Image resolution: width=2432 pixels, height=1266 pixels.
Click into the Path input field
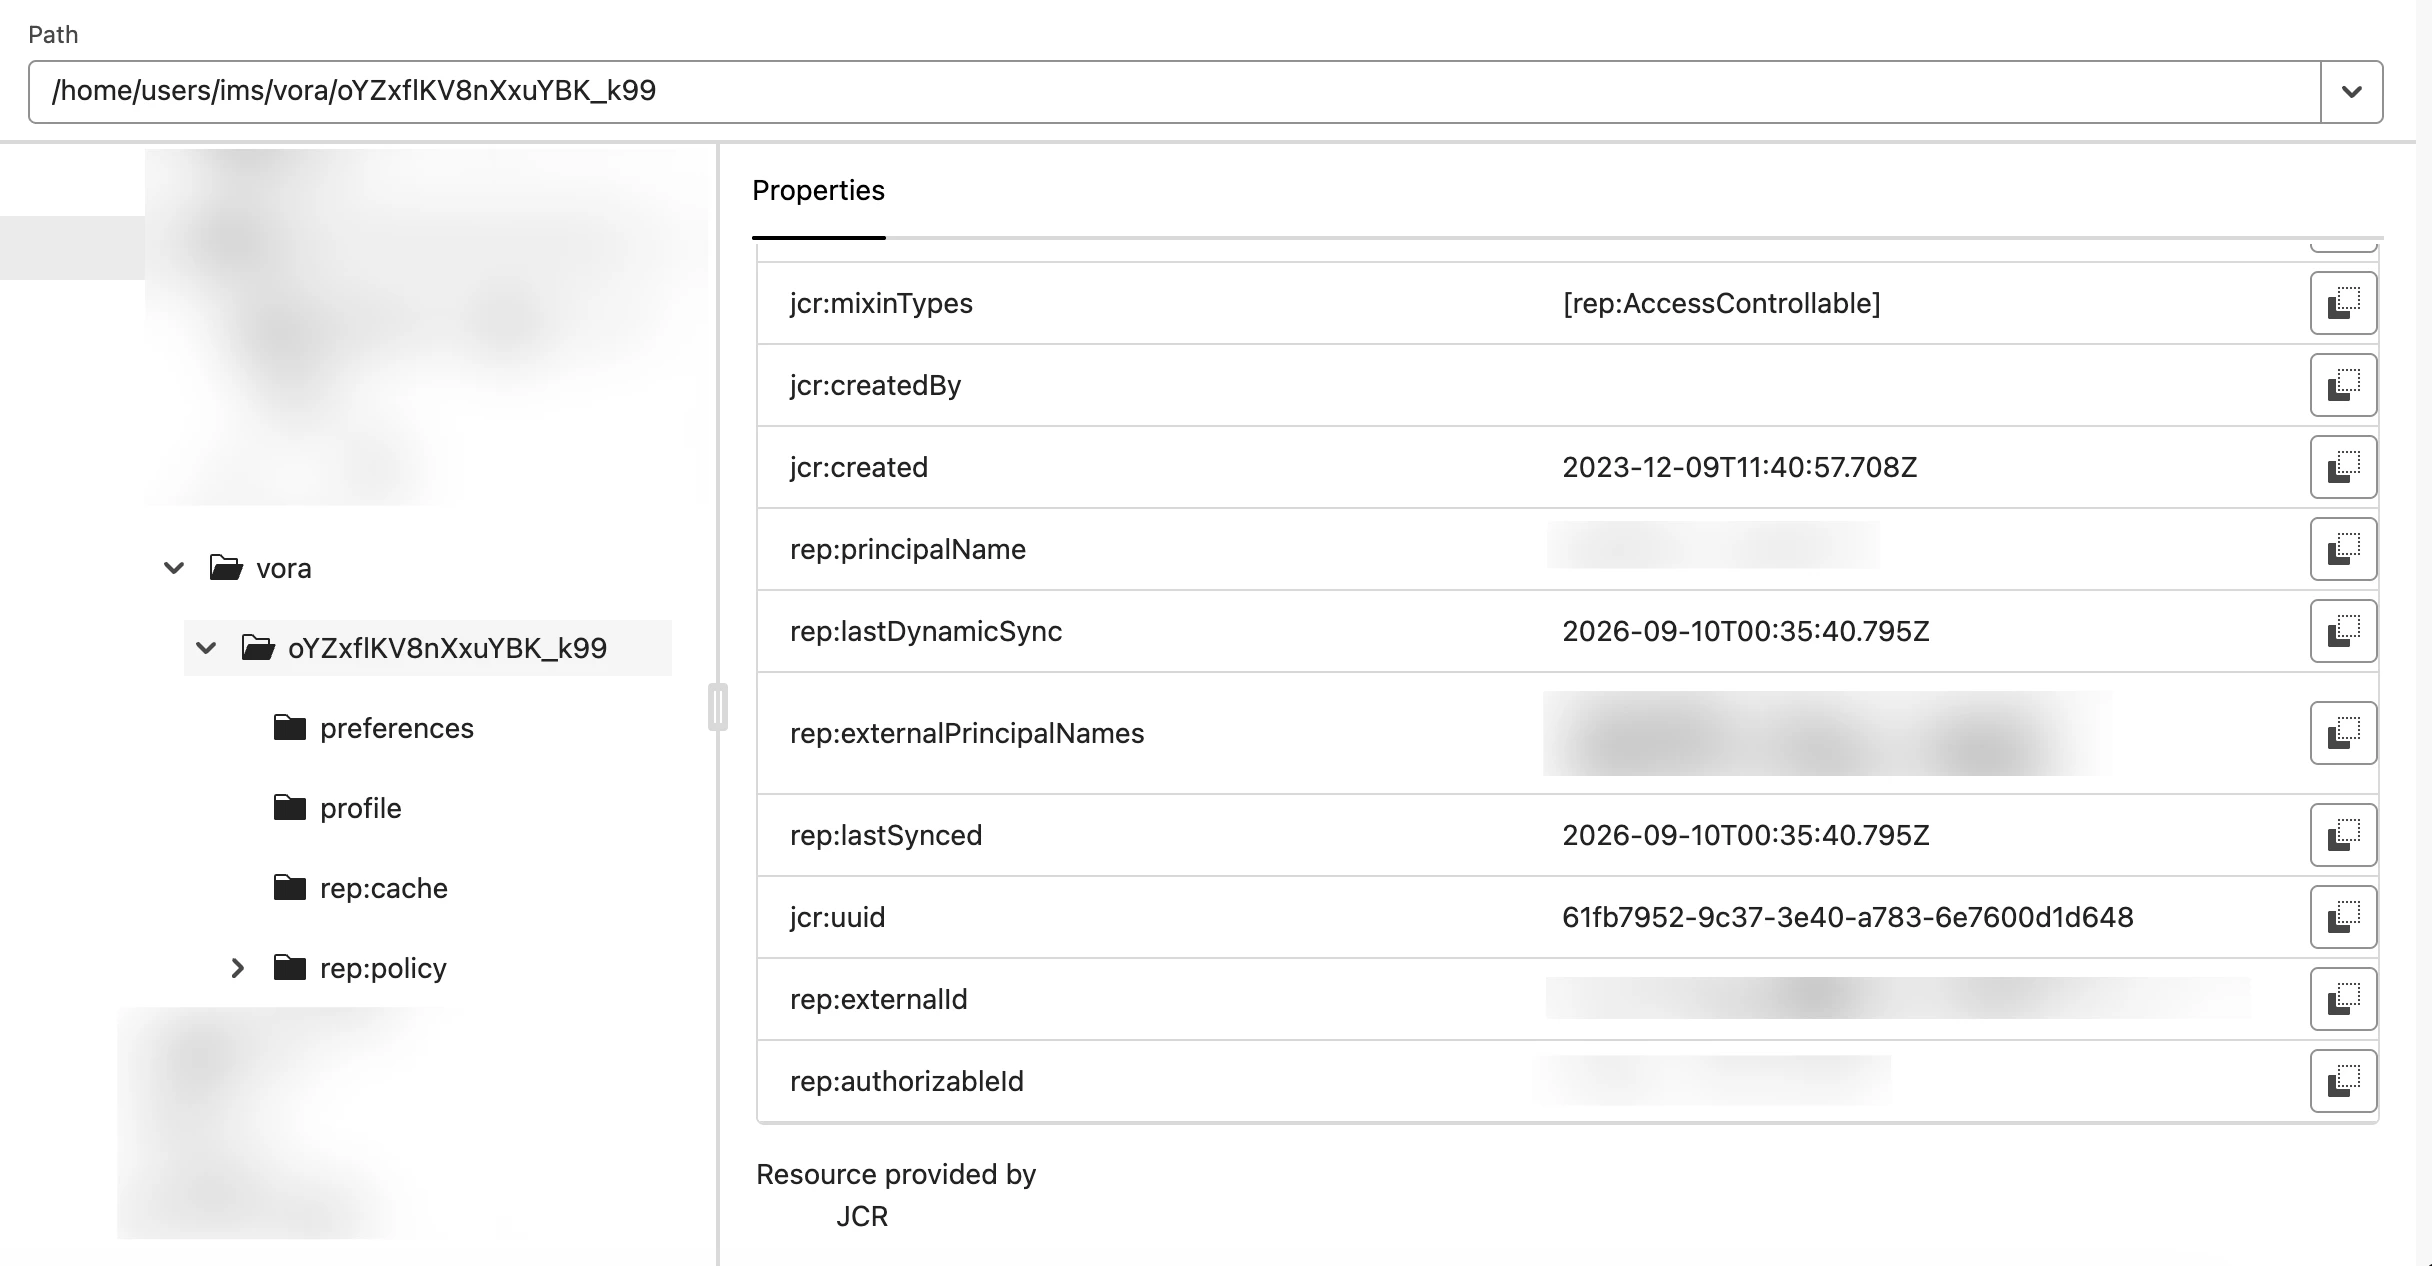click(x=1174, y=92)
